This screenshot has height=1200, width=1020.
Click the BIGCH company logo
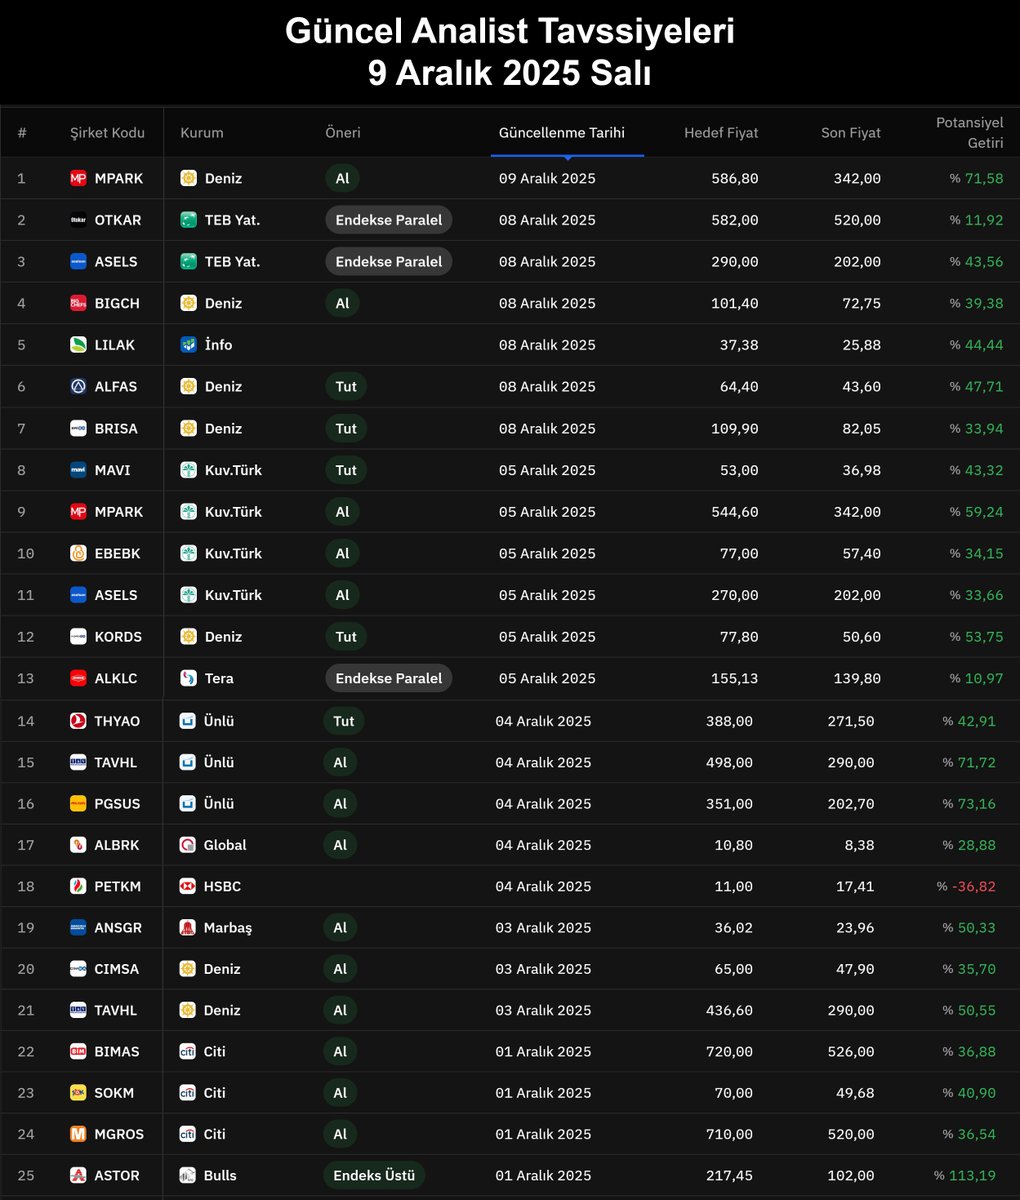point(78,303)
